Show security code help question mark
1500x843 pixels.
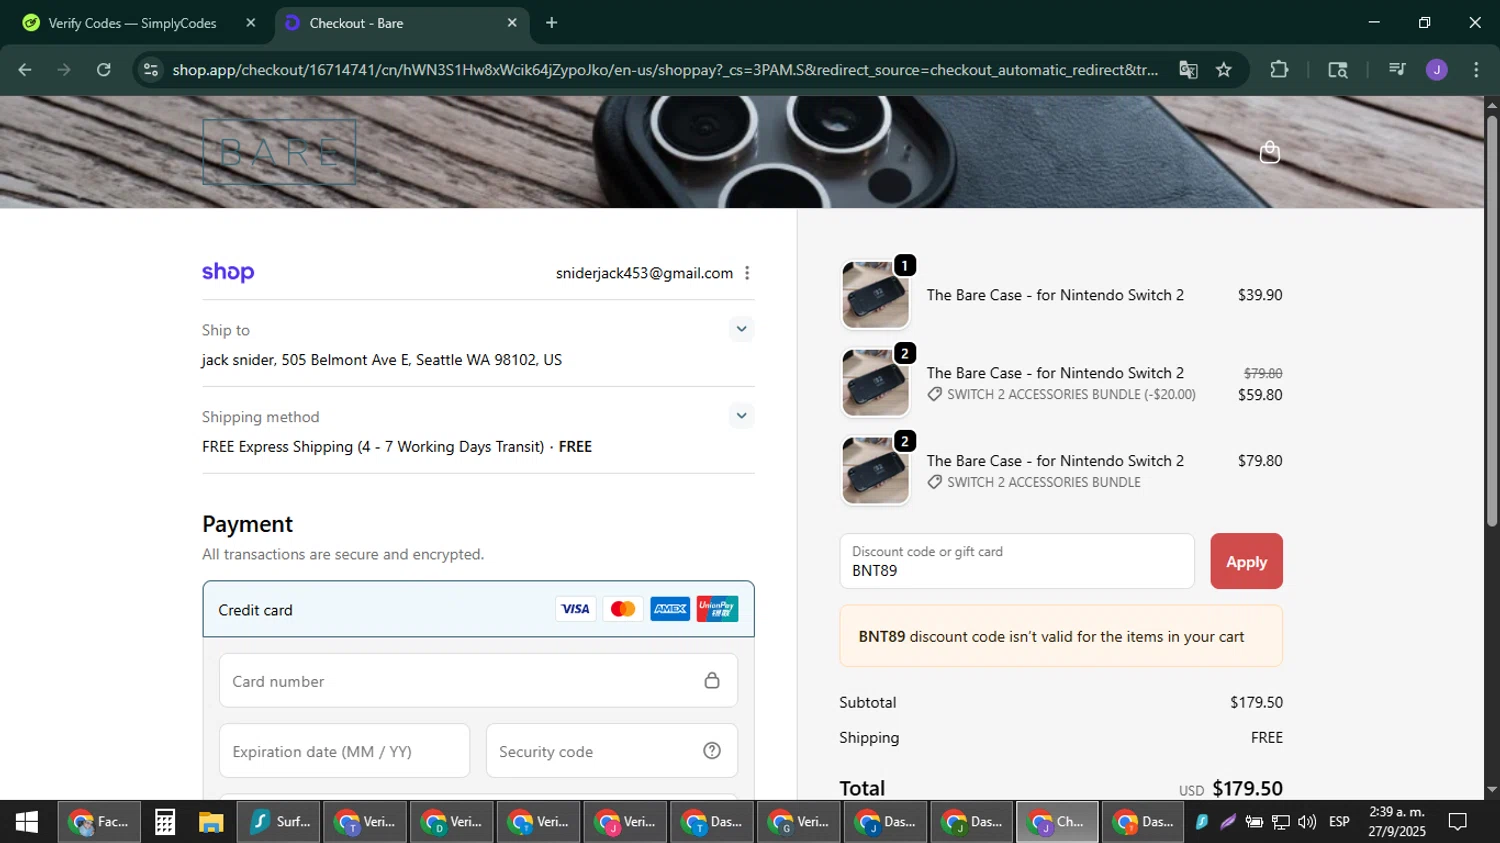[712, 751]
